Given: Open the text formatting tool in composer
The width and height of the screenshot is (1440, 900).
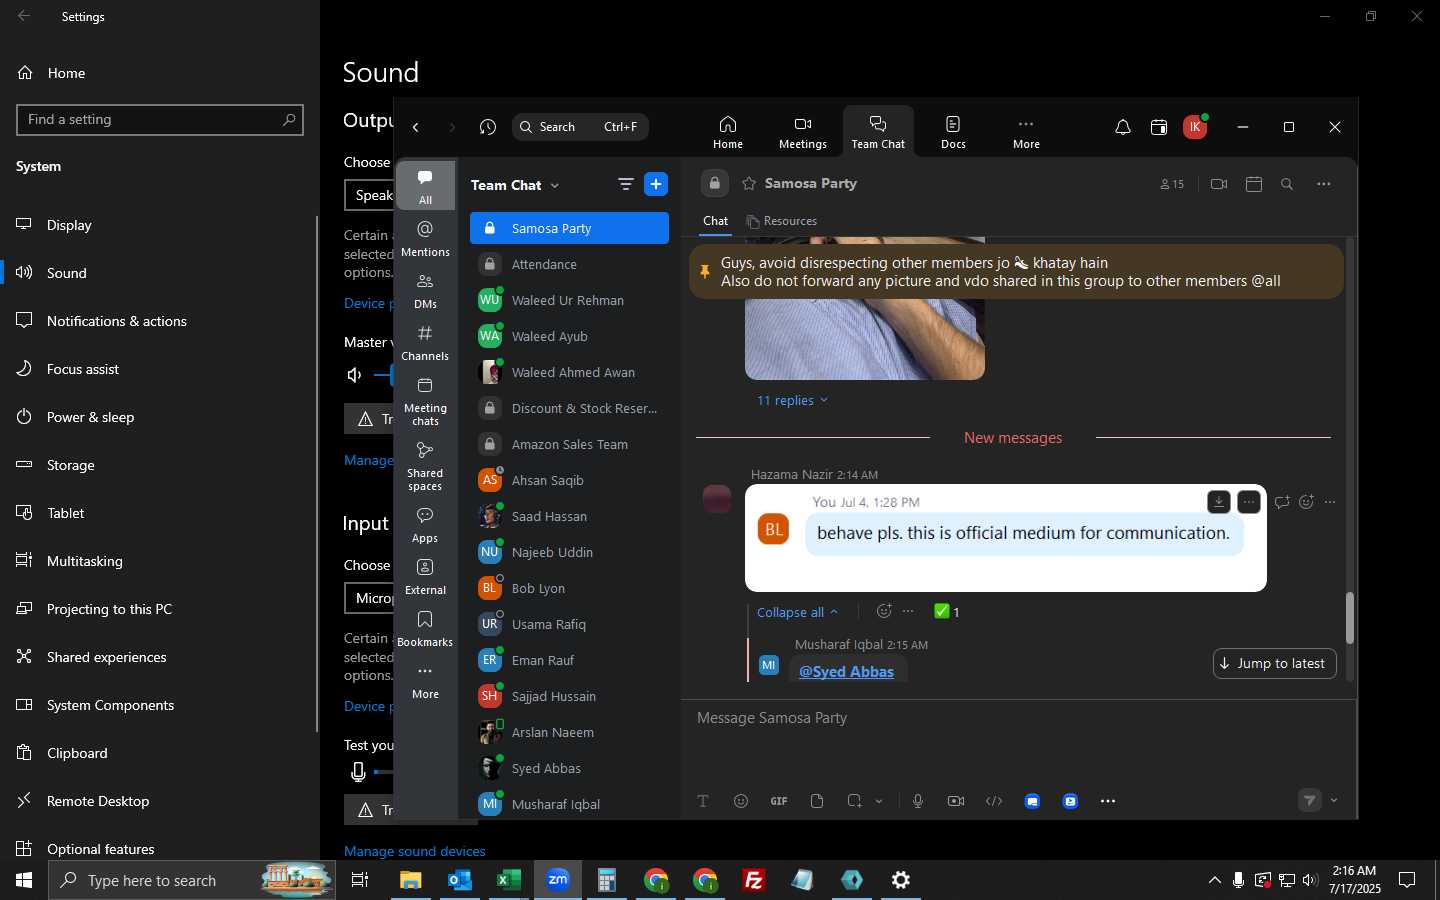Looking at the screenshot, I should click(703, 801).
